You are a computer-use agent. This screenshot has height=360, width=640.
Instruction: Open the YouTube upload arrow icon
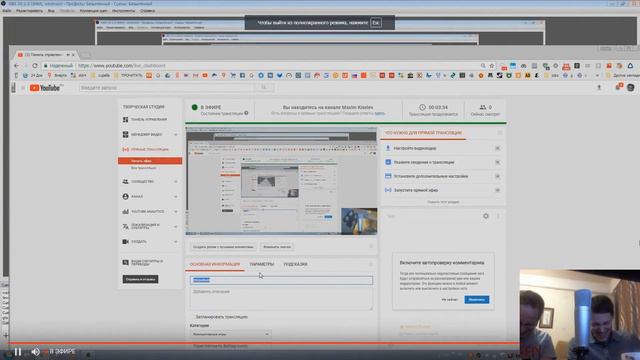click(x=599, y=87)
